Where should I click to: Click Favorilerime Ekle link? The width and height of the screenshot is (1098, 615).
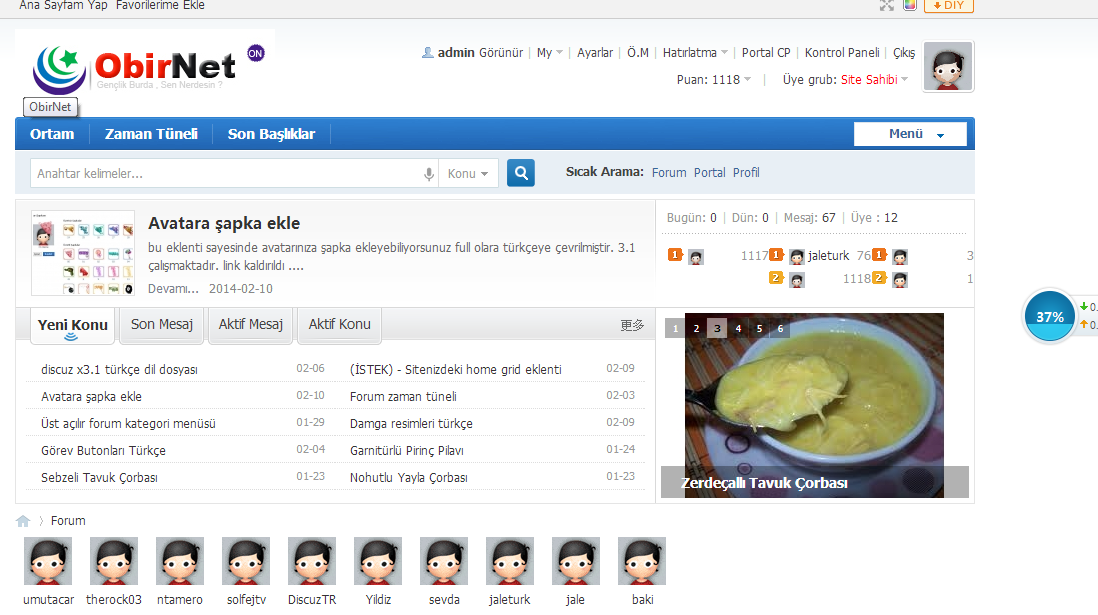[x=160, y=6]
